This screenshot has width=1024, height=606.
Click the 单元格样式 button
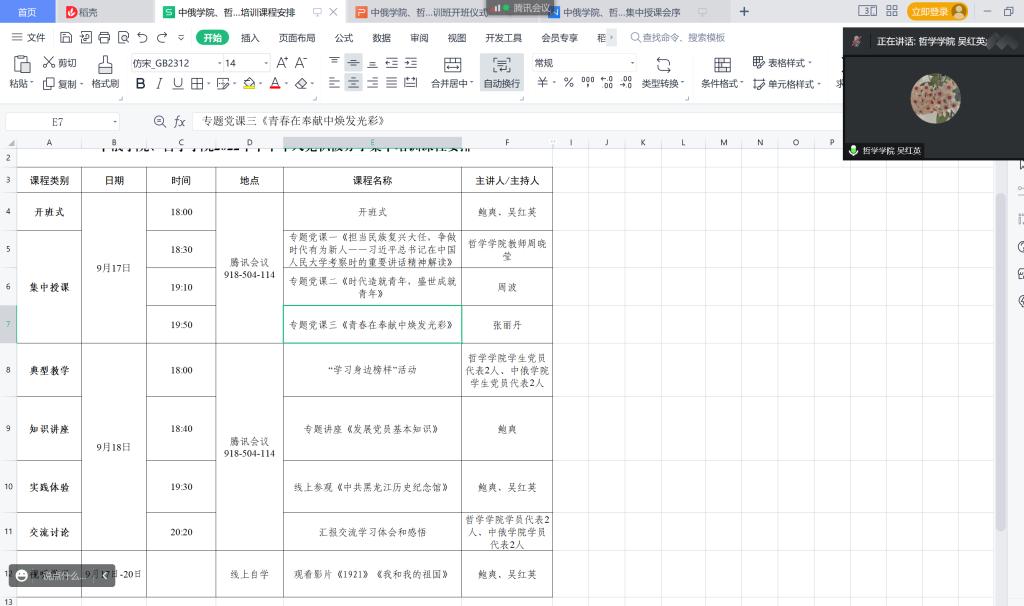786,84
